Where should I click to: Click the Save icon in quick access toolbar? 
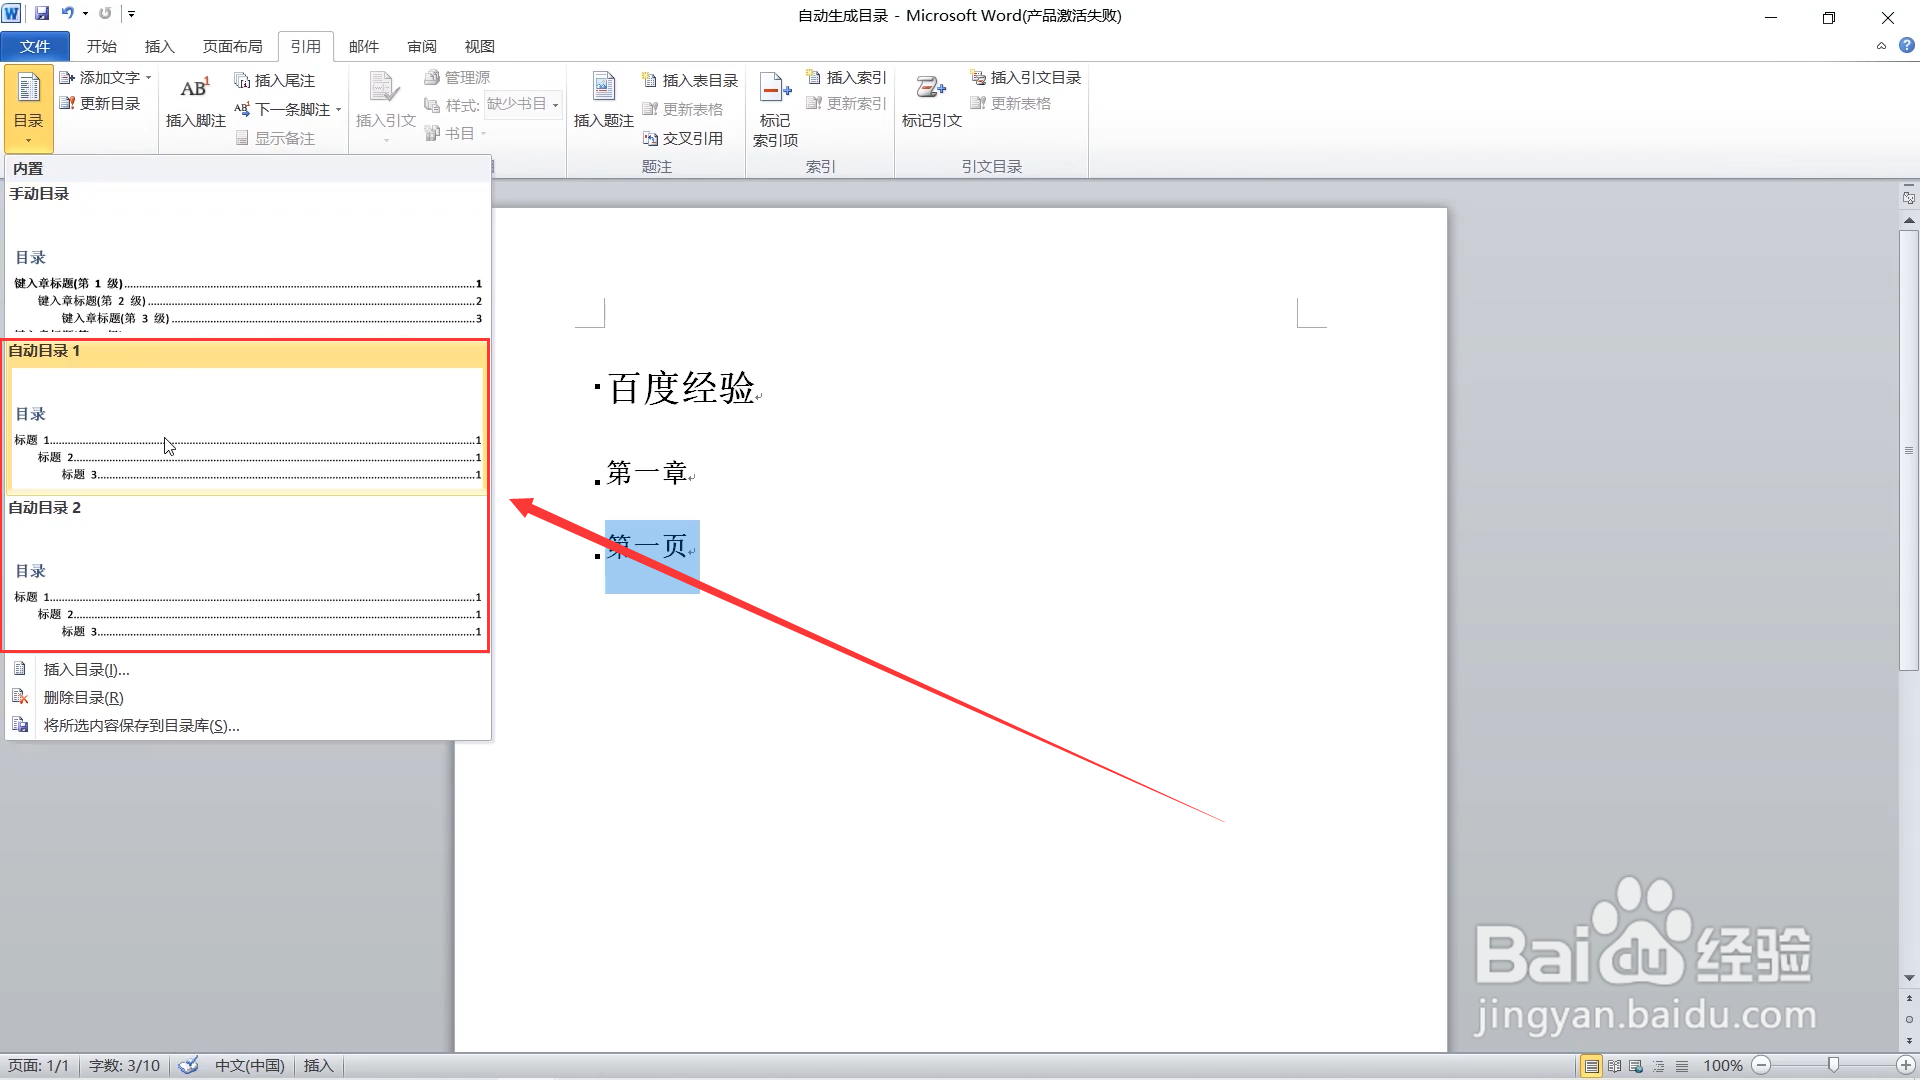pyautogui.click(x=42, y=14)
